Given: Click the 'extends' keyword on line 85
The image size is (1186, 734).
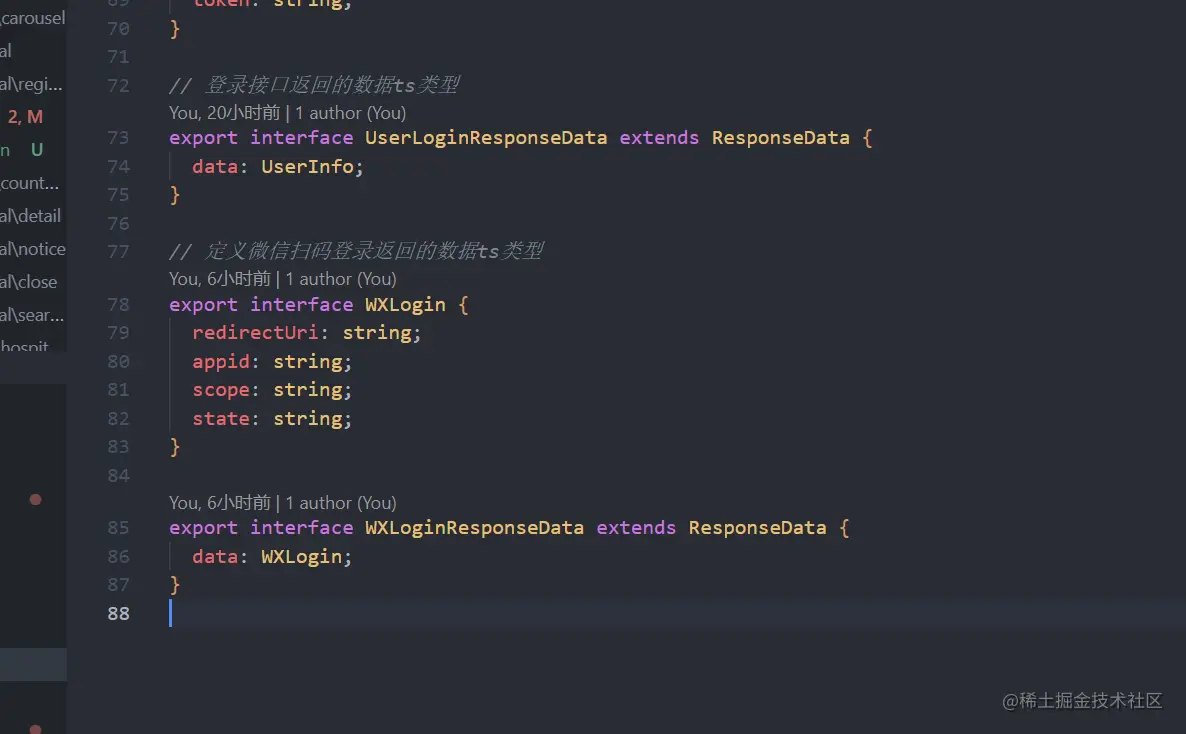Looking at the screenshot, I should [635, 527].
